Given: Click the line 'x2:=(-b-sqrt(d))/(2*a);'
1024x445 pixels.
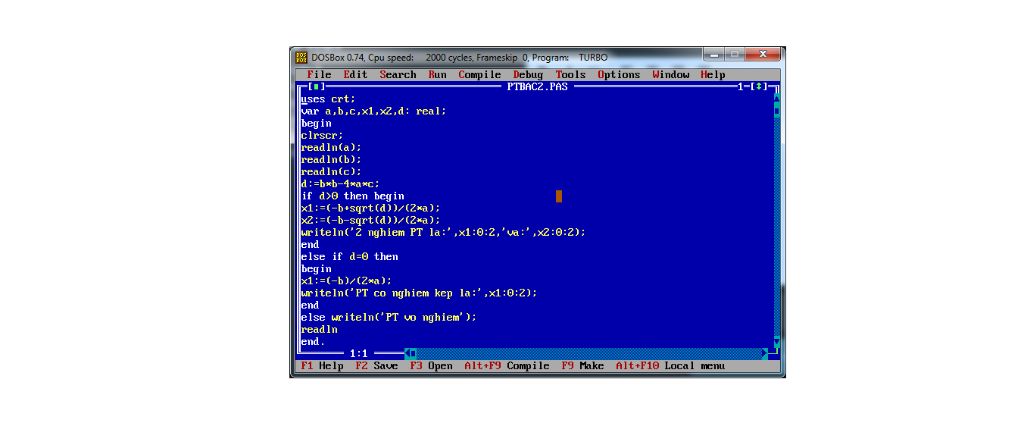Looking at the screenshot, I should [371, 220].
